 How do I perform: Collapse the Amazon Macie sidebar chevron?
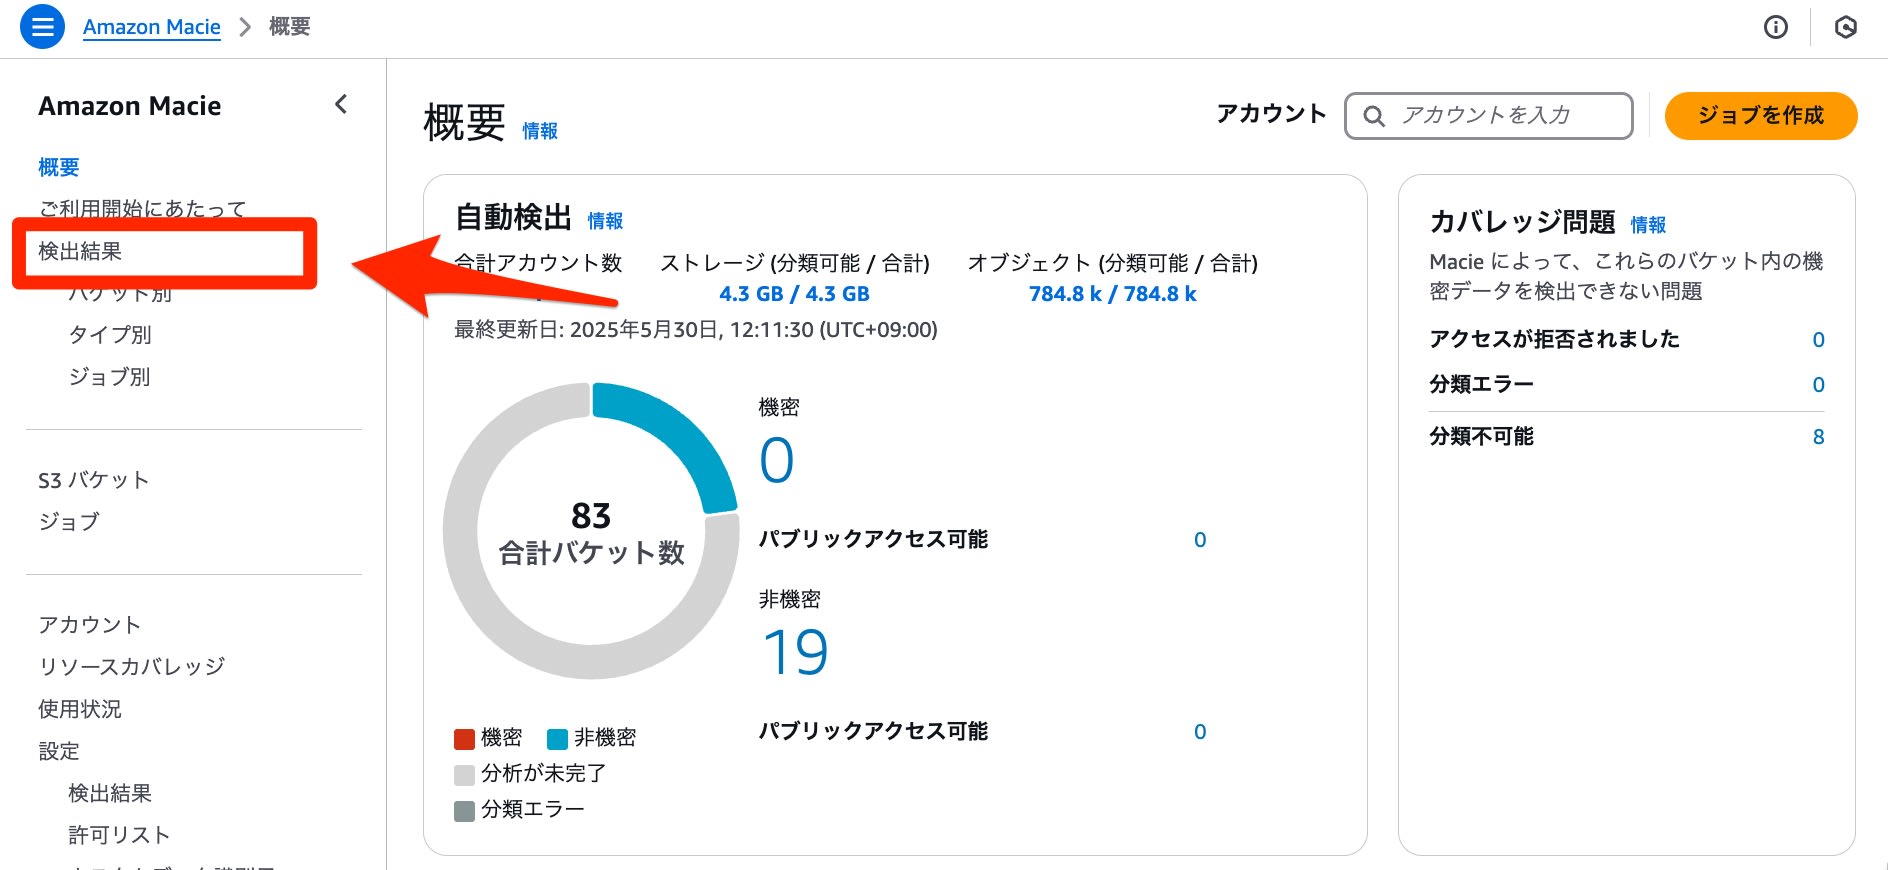click(x=341, y=104)
